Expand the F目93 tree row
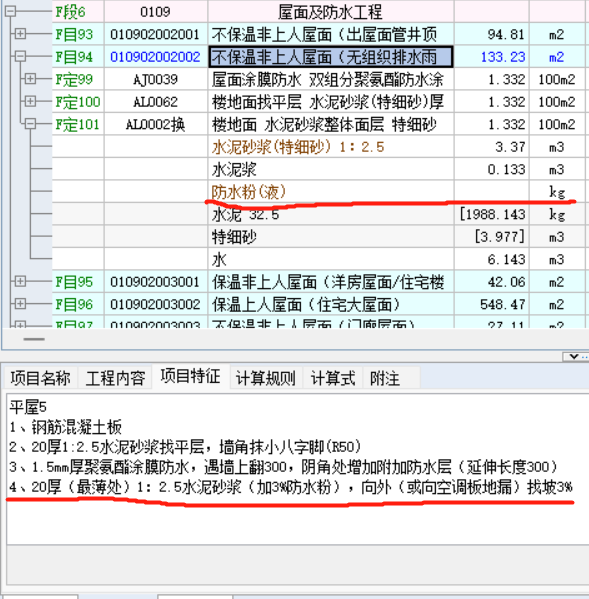This screenshot has width=589, height=599. 20,34
